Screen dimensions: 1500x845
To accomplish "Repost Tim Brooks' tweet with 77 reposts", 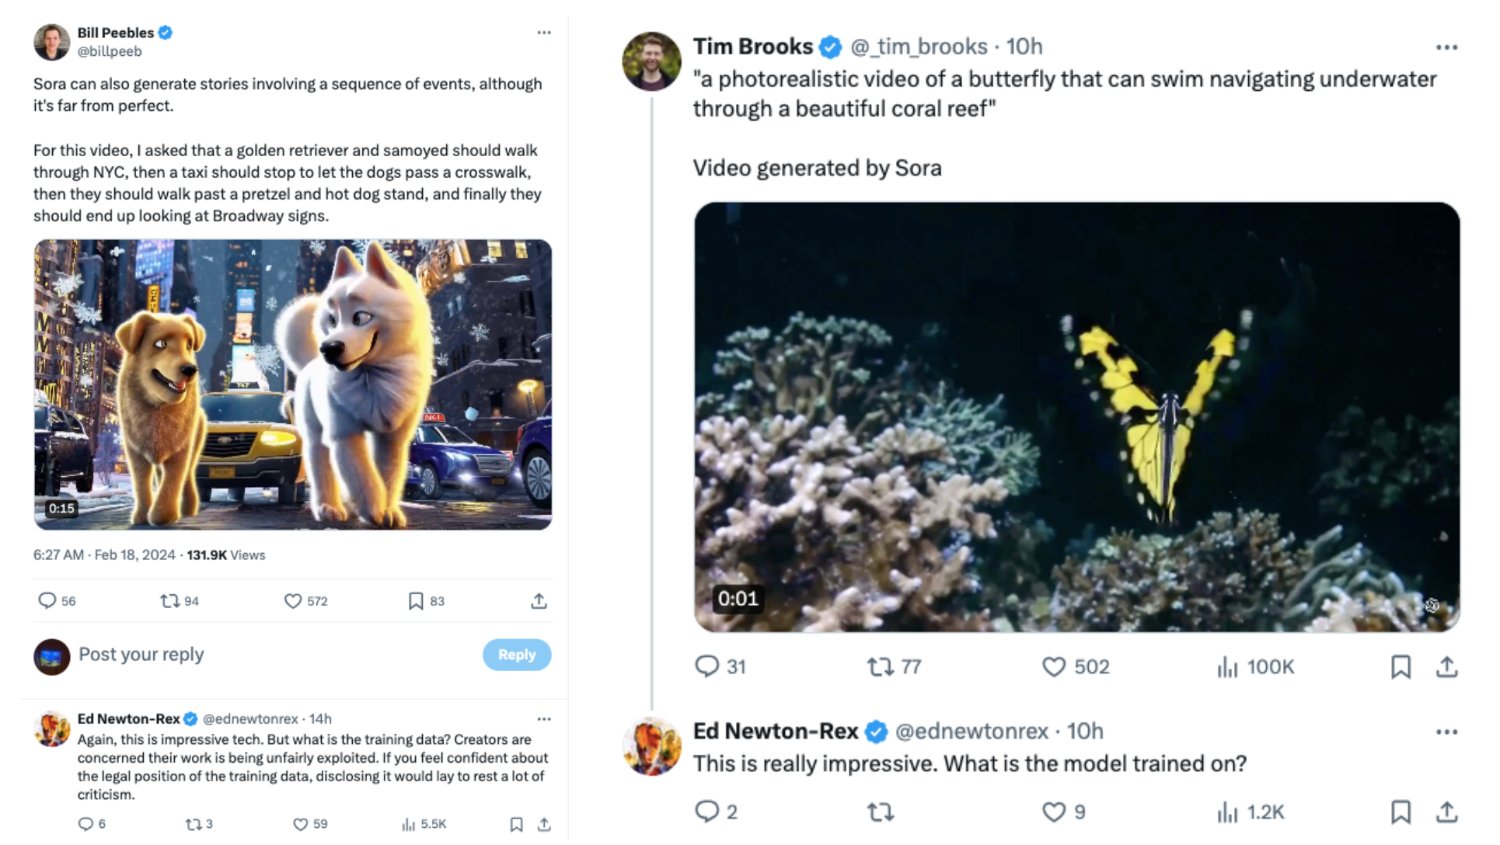I will [x=880, y=667].
